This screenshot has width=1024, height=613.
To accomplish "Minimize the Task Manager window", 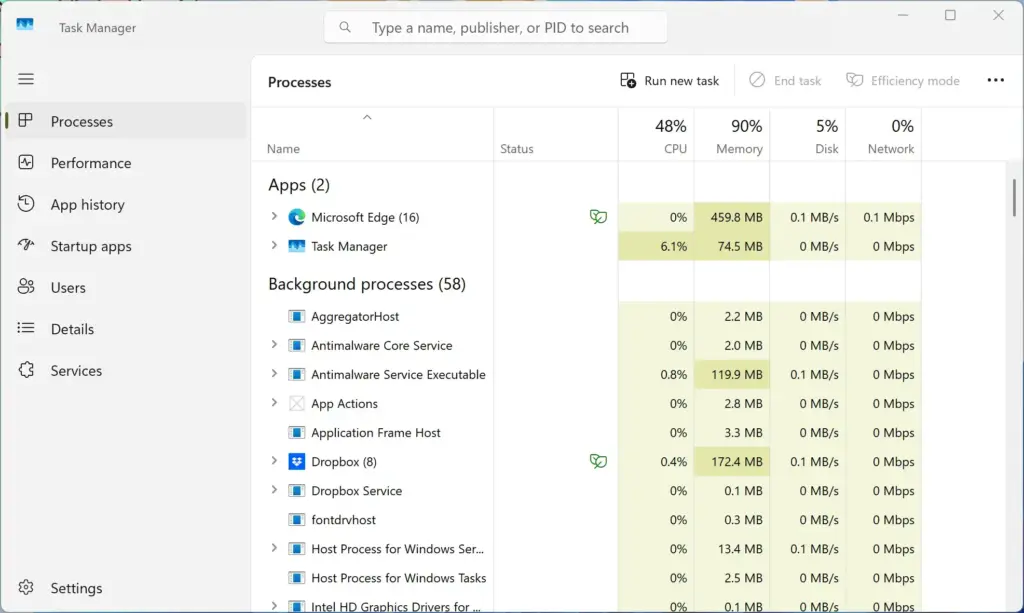I will (x=903, y=15).
